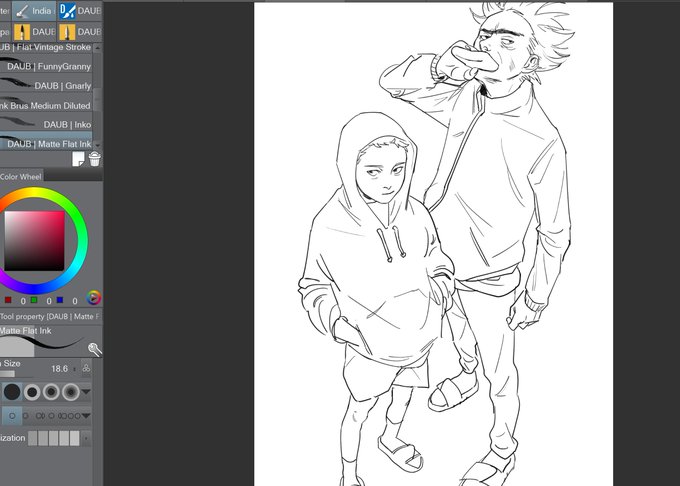The image size is (680, 486).
Task: Select the India ink sub tool group tab
Action: click(34, 11)
